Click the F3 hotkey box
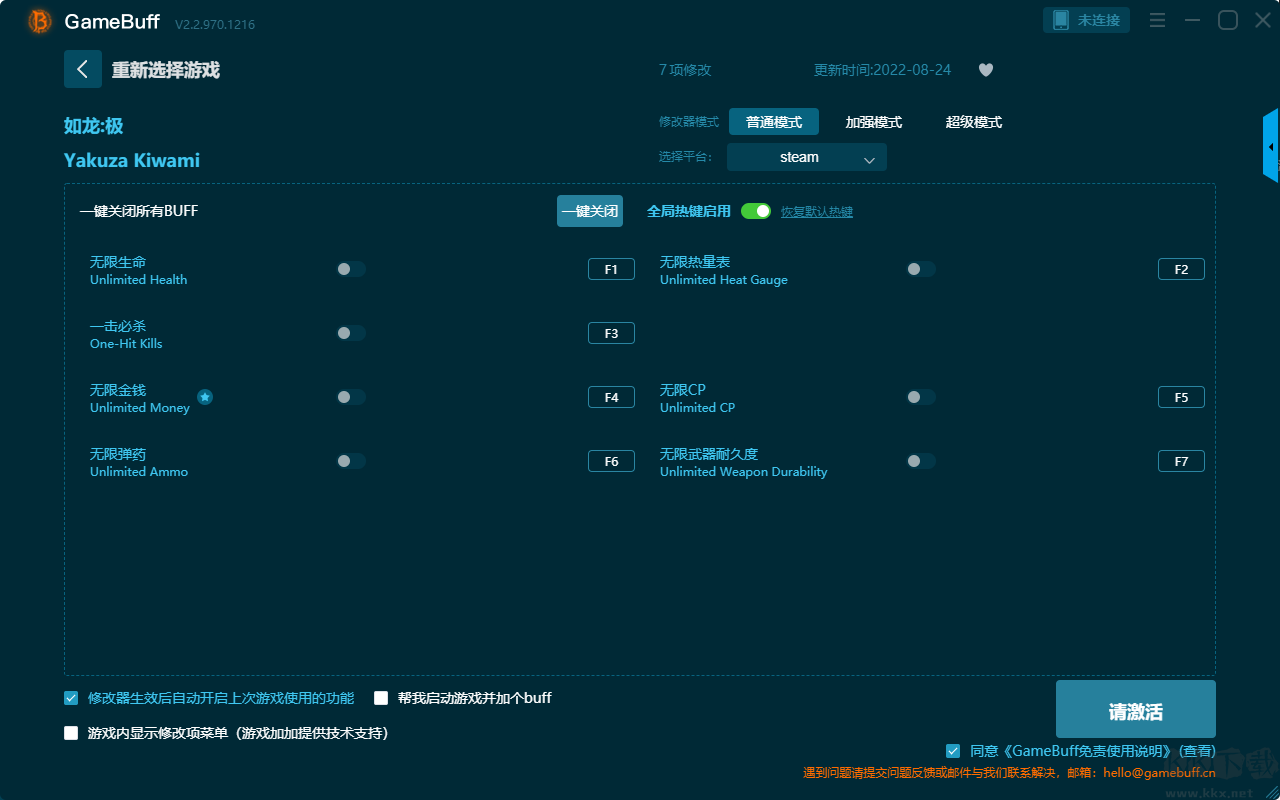The height and width of the screenshot is (800, 1280). [x=611, y=333]
